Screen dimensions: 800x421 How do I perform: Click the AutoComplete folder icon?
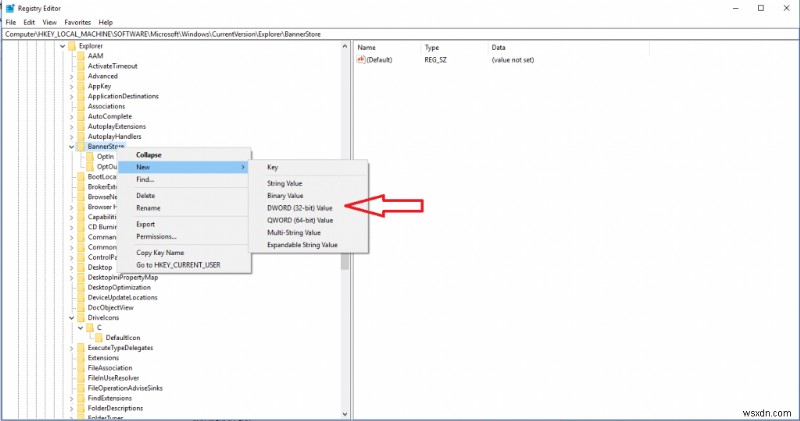pyautogui.click(x=81, y=116)
